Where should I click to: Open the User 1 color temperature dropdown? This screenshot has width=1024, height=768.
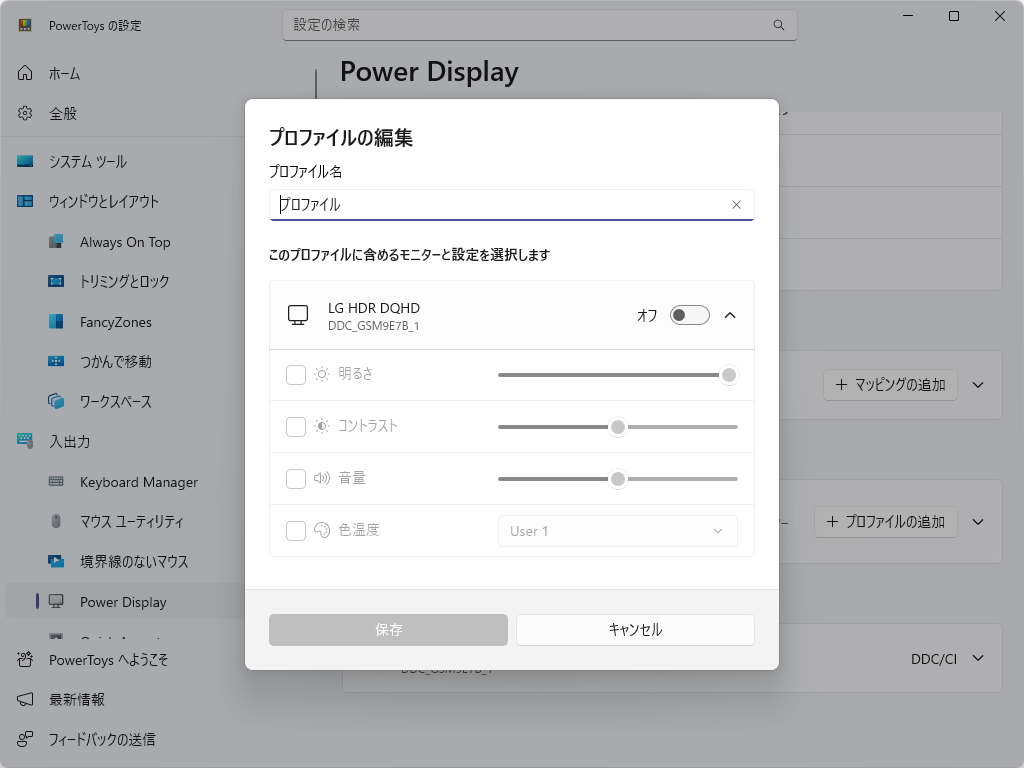tap(618, 531)
